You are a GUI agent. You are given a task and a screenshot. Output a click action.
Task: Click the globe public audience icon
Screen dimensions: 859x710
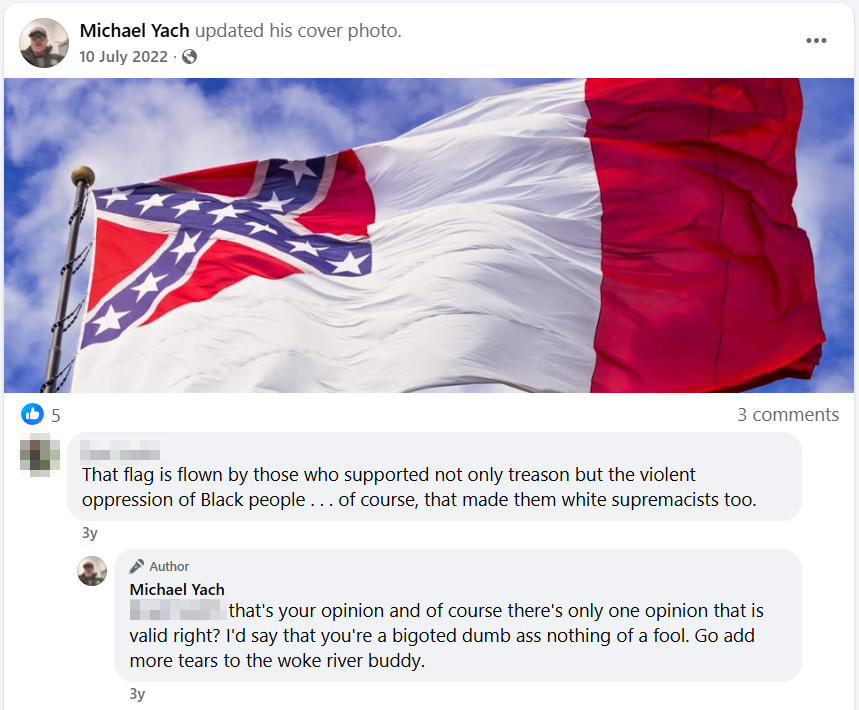(190, 56)
